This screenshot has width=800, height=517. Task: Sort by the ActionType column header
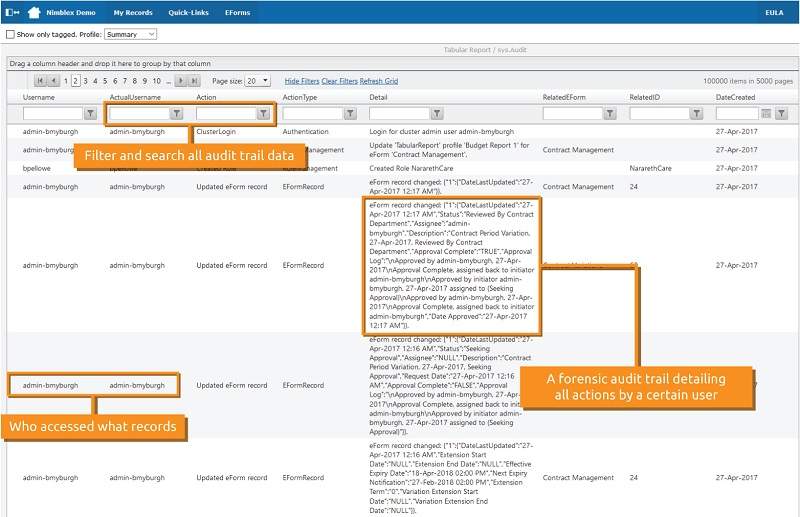[300, 97]
